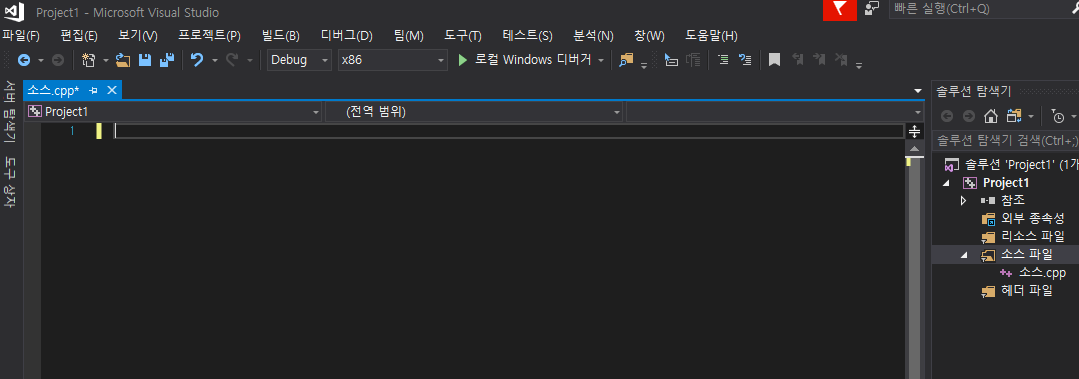The width and height of the screenshot is (1079, 379).
Task: Open the 프로젝트(P) menu
Action: [x=209, y=36]
